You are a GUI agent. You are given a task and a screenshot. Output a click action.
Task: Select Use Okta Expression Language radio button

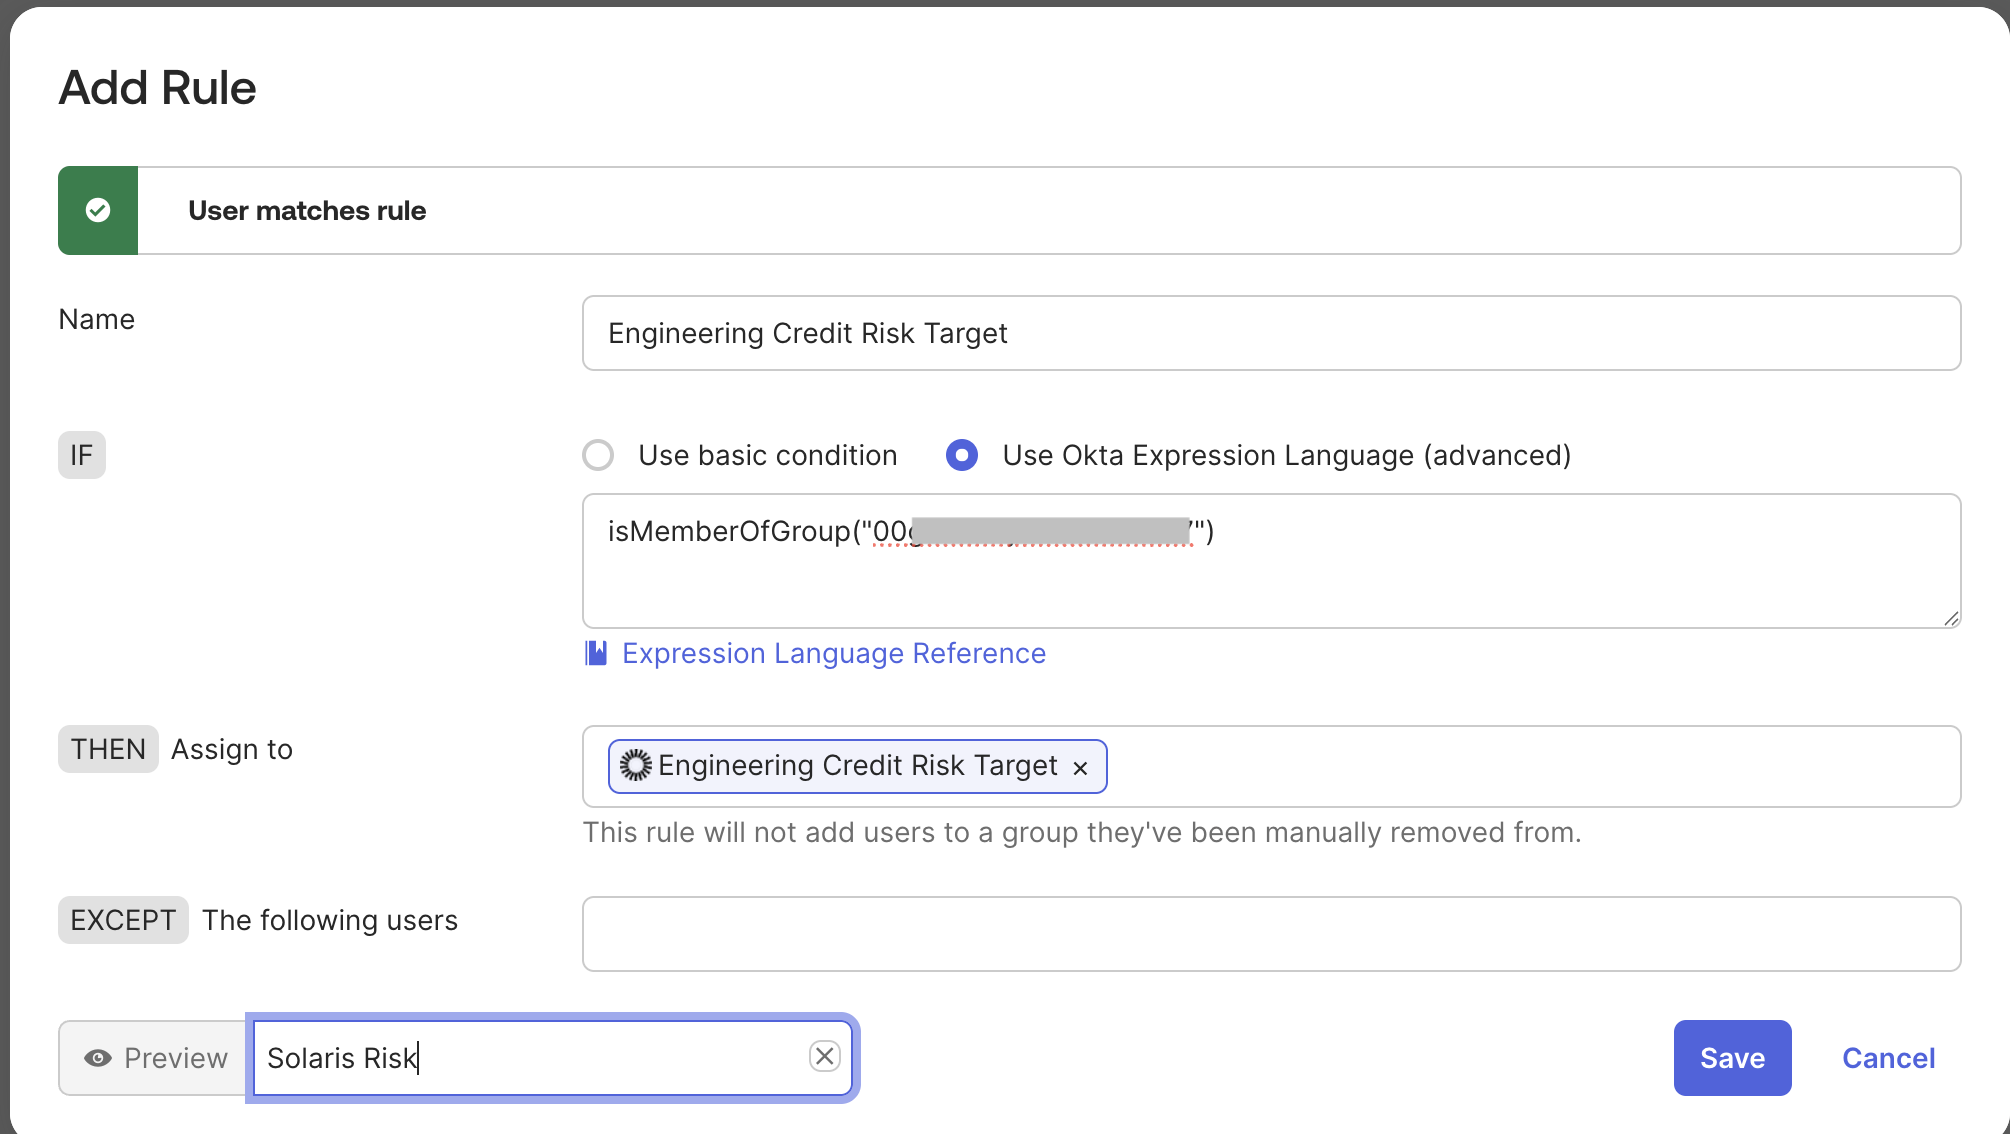[x=962, y=455]
